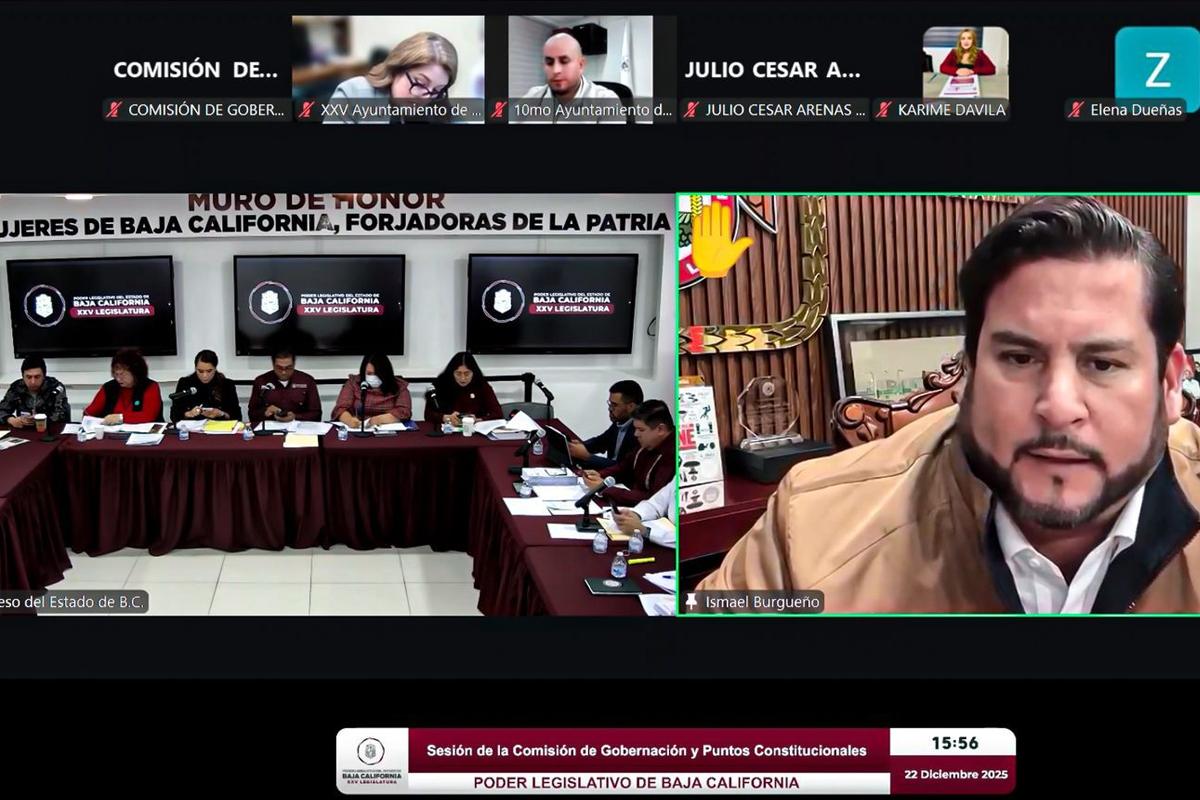Click muted mic icon for JULIO CESAR ARENAS

coord(691,110)
